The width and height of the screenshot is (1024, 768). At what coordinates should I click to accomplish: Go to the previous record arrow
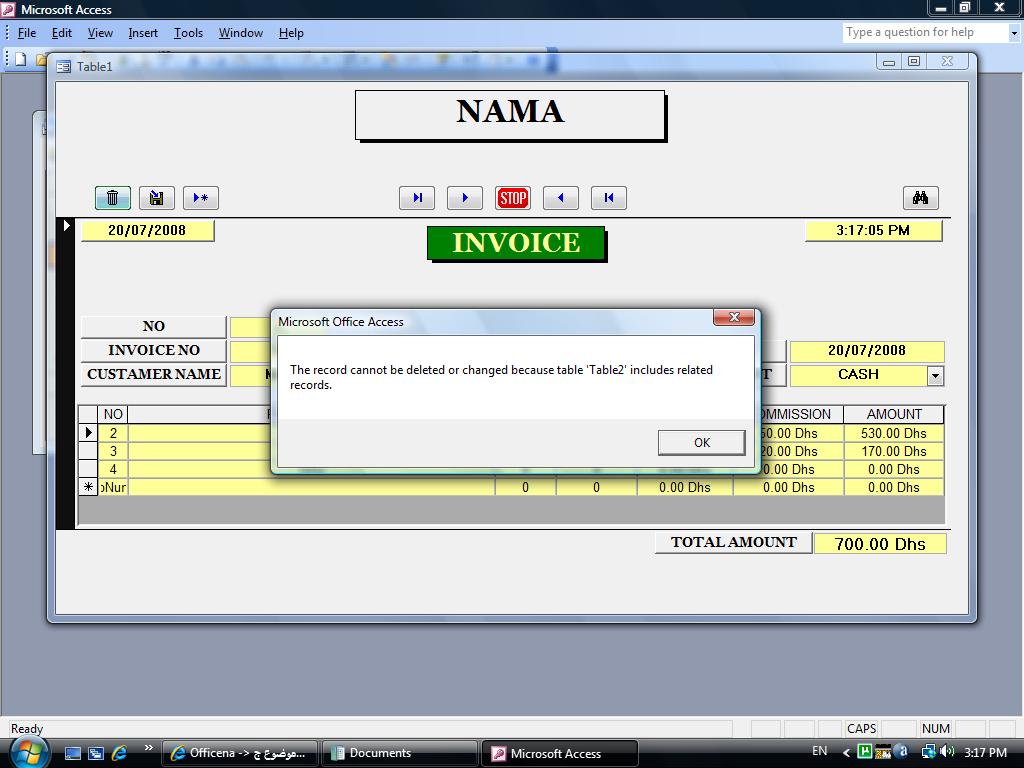(x=560, y=198)
